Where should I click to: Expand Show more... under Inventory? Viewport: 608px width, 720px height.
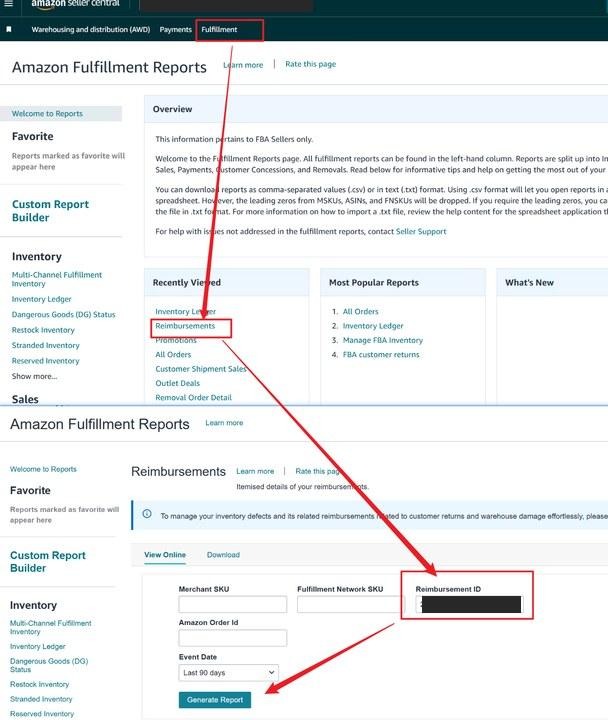coord(34,376)
